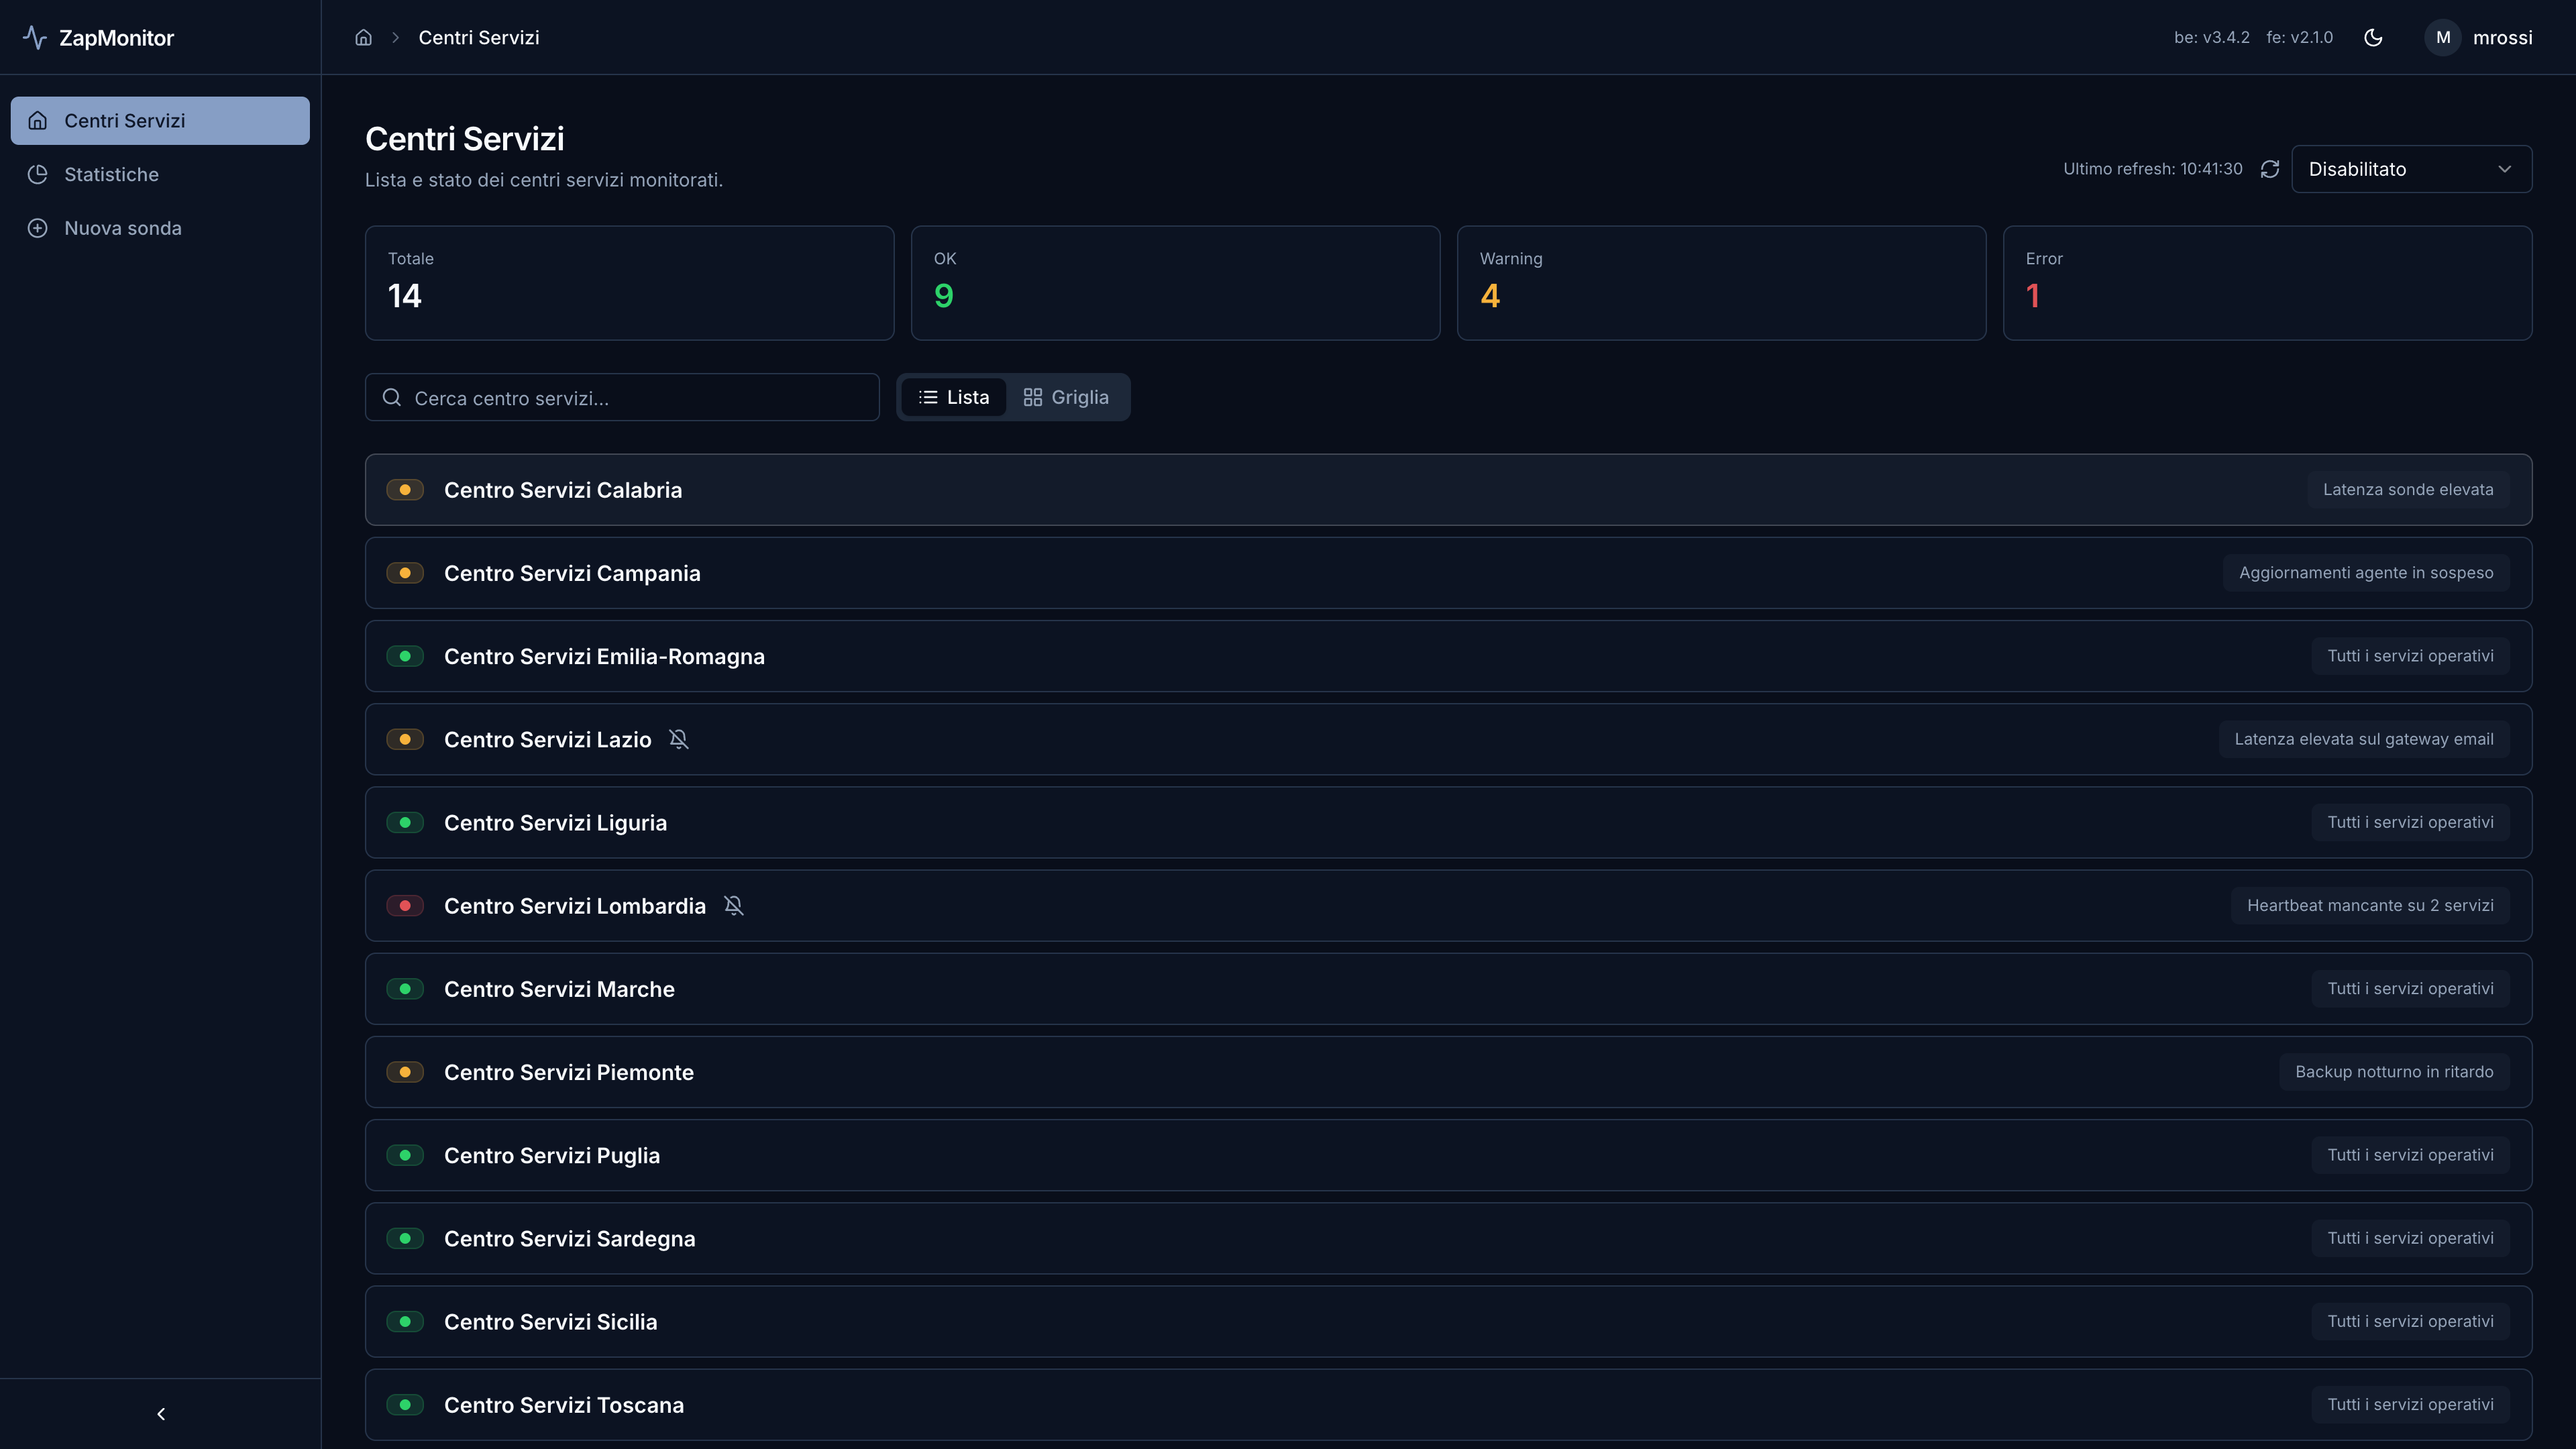Click the muted bell icon beside Lazio

pos(679,740)
